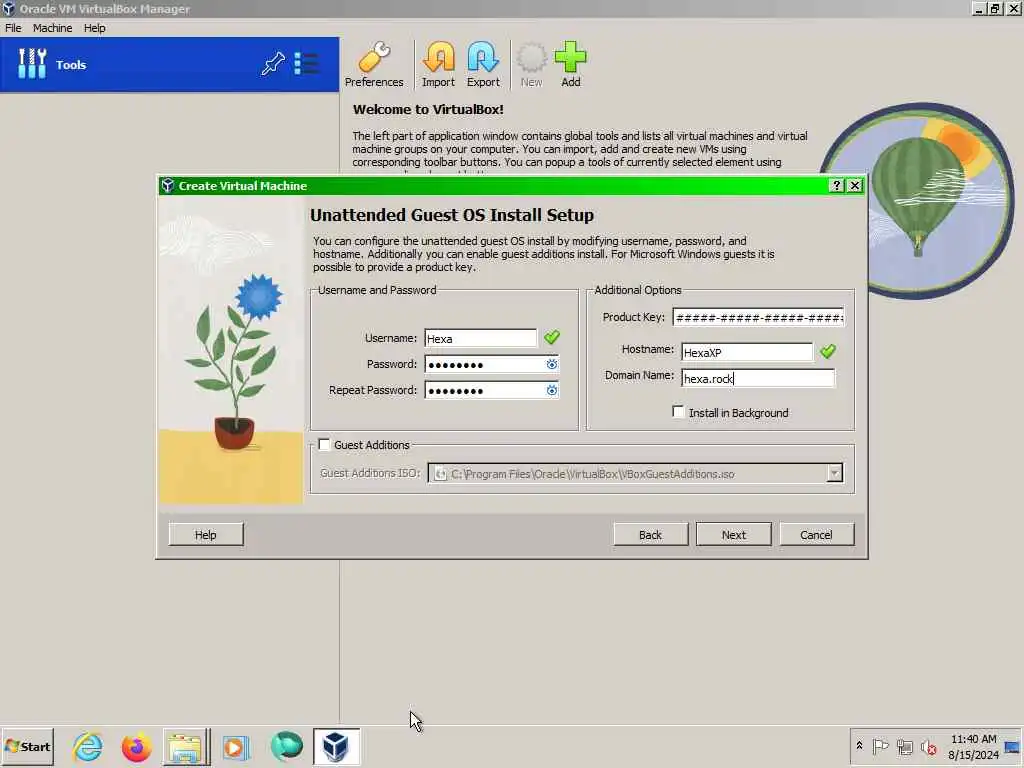Image resolution: width=1024 pixels, height=768 pixels.
Task: Click the pin icon in Tools header
Action: click(x=273, y=64)
